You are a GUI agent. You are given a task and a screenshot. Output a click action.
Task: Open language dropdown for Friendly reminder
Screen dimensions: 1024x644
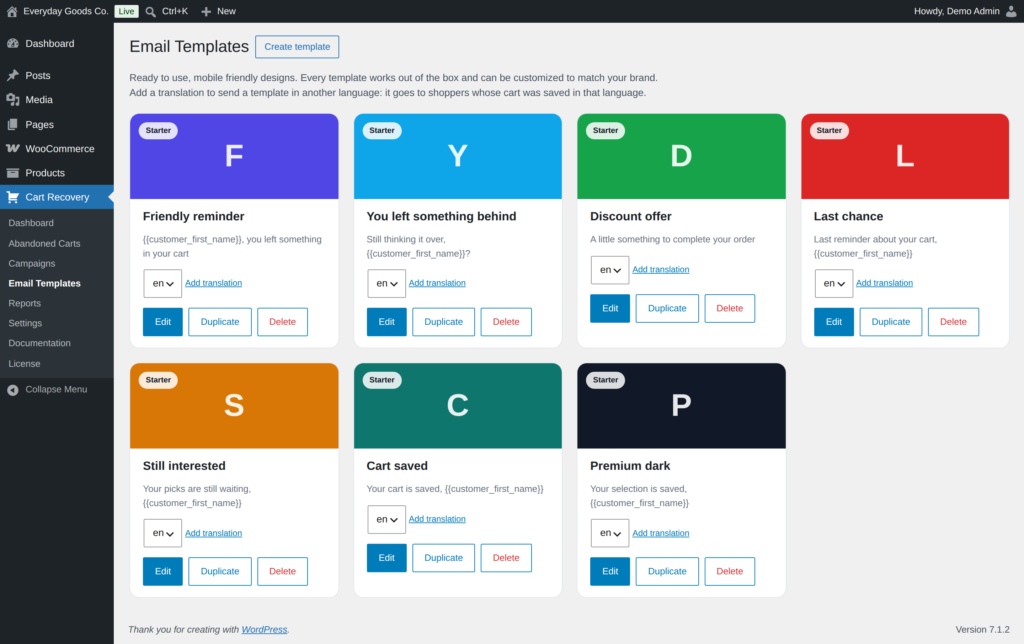coord(163,283)
